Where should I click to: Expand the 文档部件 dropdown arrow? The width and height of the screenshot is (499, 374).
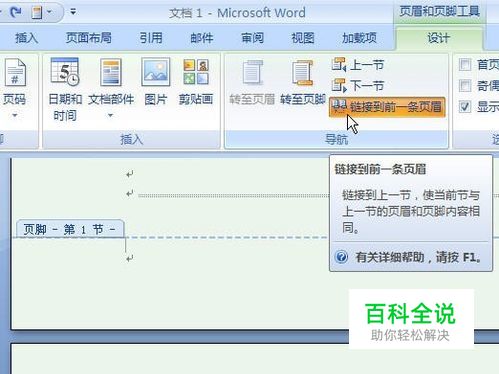(110, 115)
